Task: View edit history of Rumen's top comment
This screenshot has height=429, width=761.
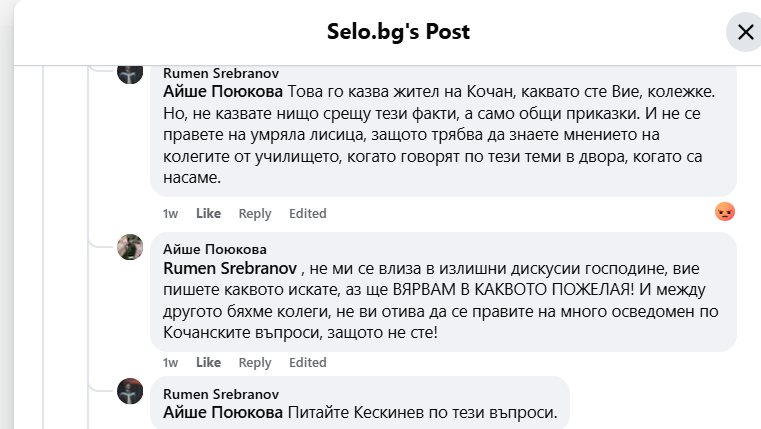Action: [x=308, y=213]
